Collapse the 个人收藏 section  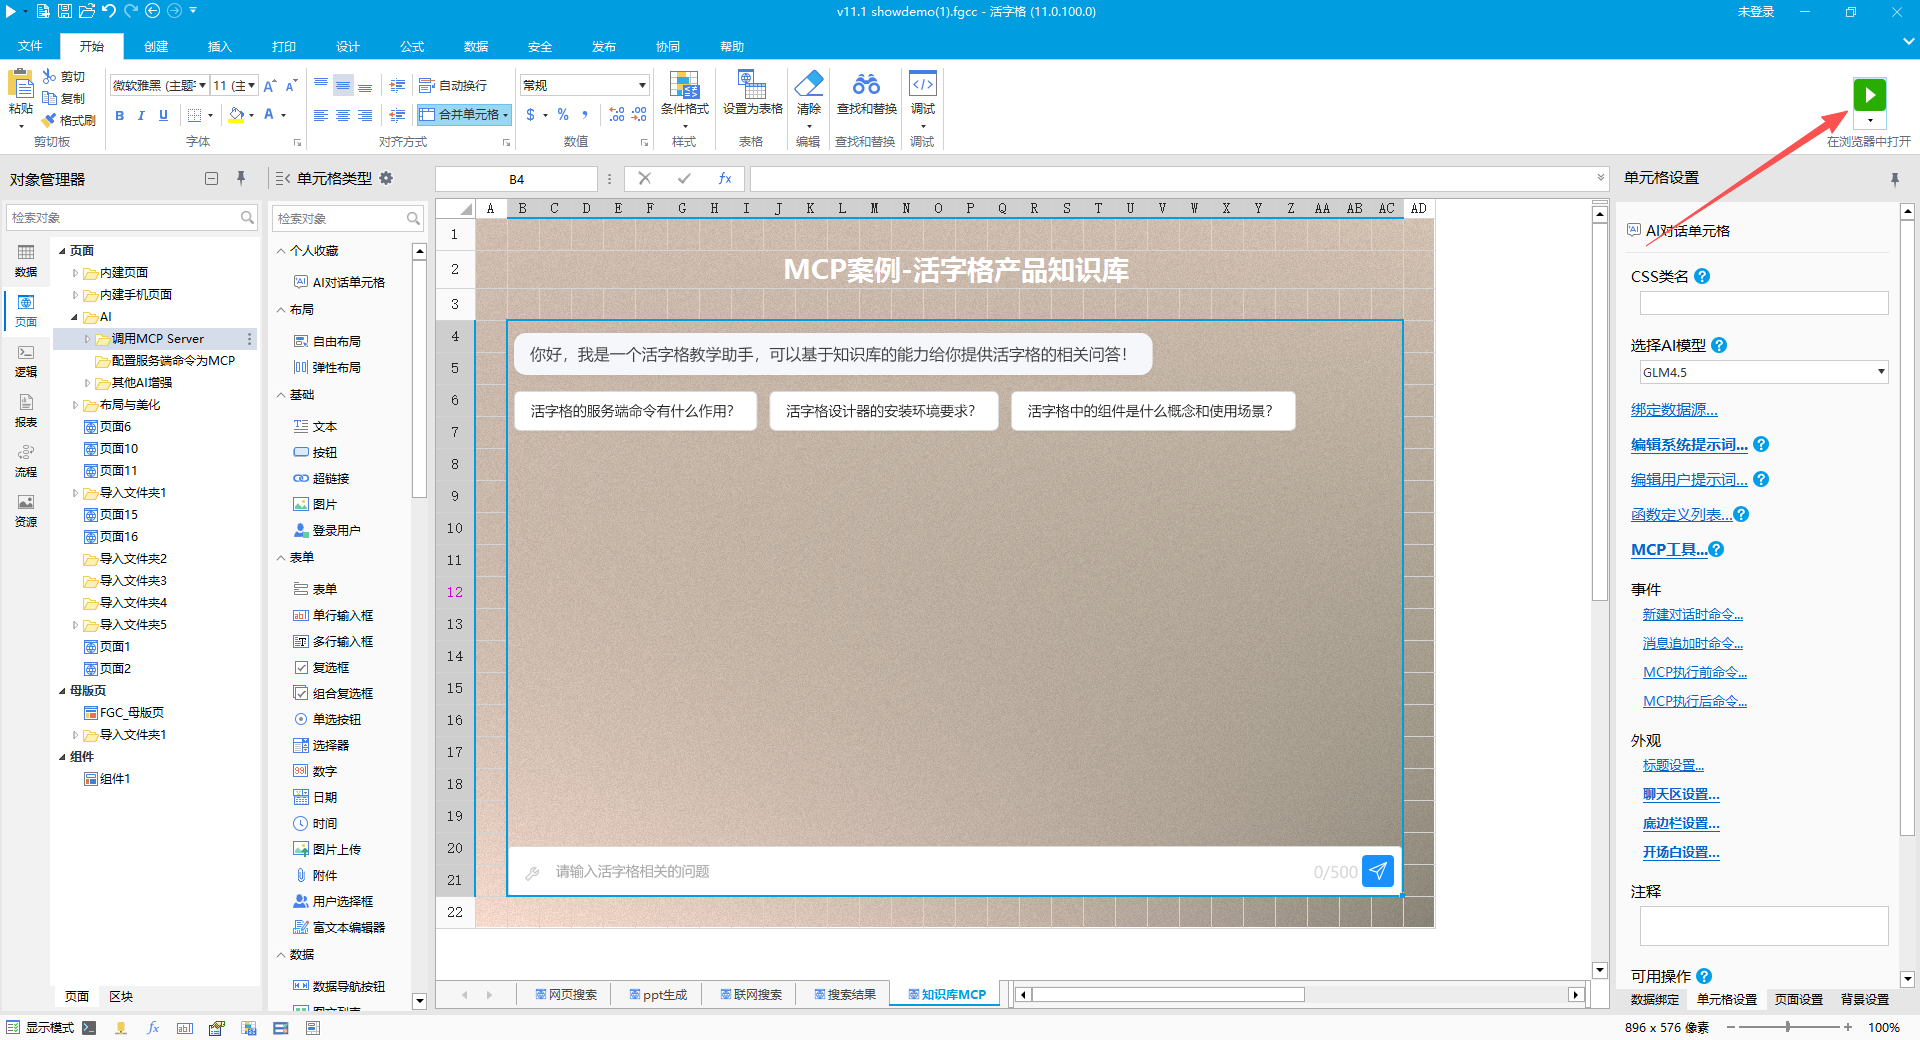click(281, 251)
